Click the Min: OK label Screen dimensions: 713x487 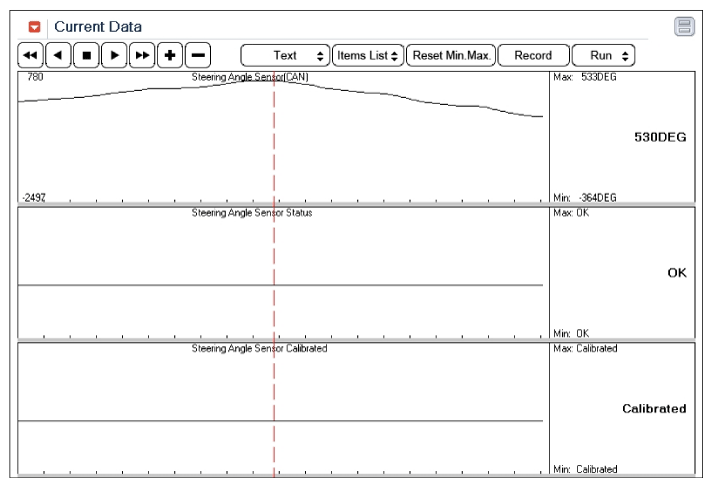[571, 334]
